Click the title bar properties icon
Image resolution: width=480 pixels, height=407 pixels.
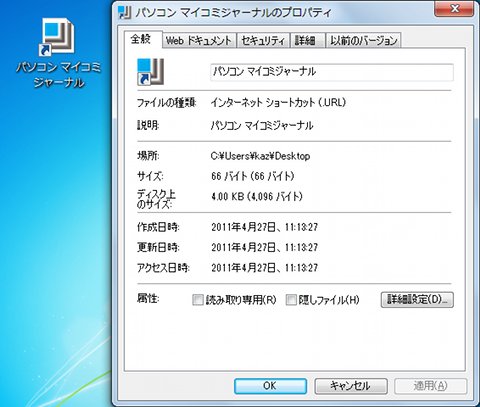[x=124, y=12]
